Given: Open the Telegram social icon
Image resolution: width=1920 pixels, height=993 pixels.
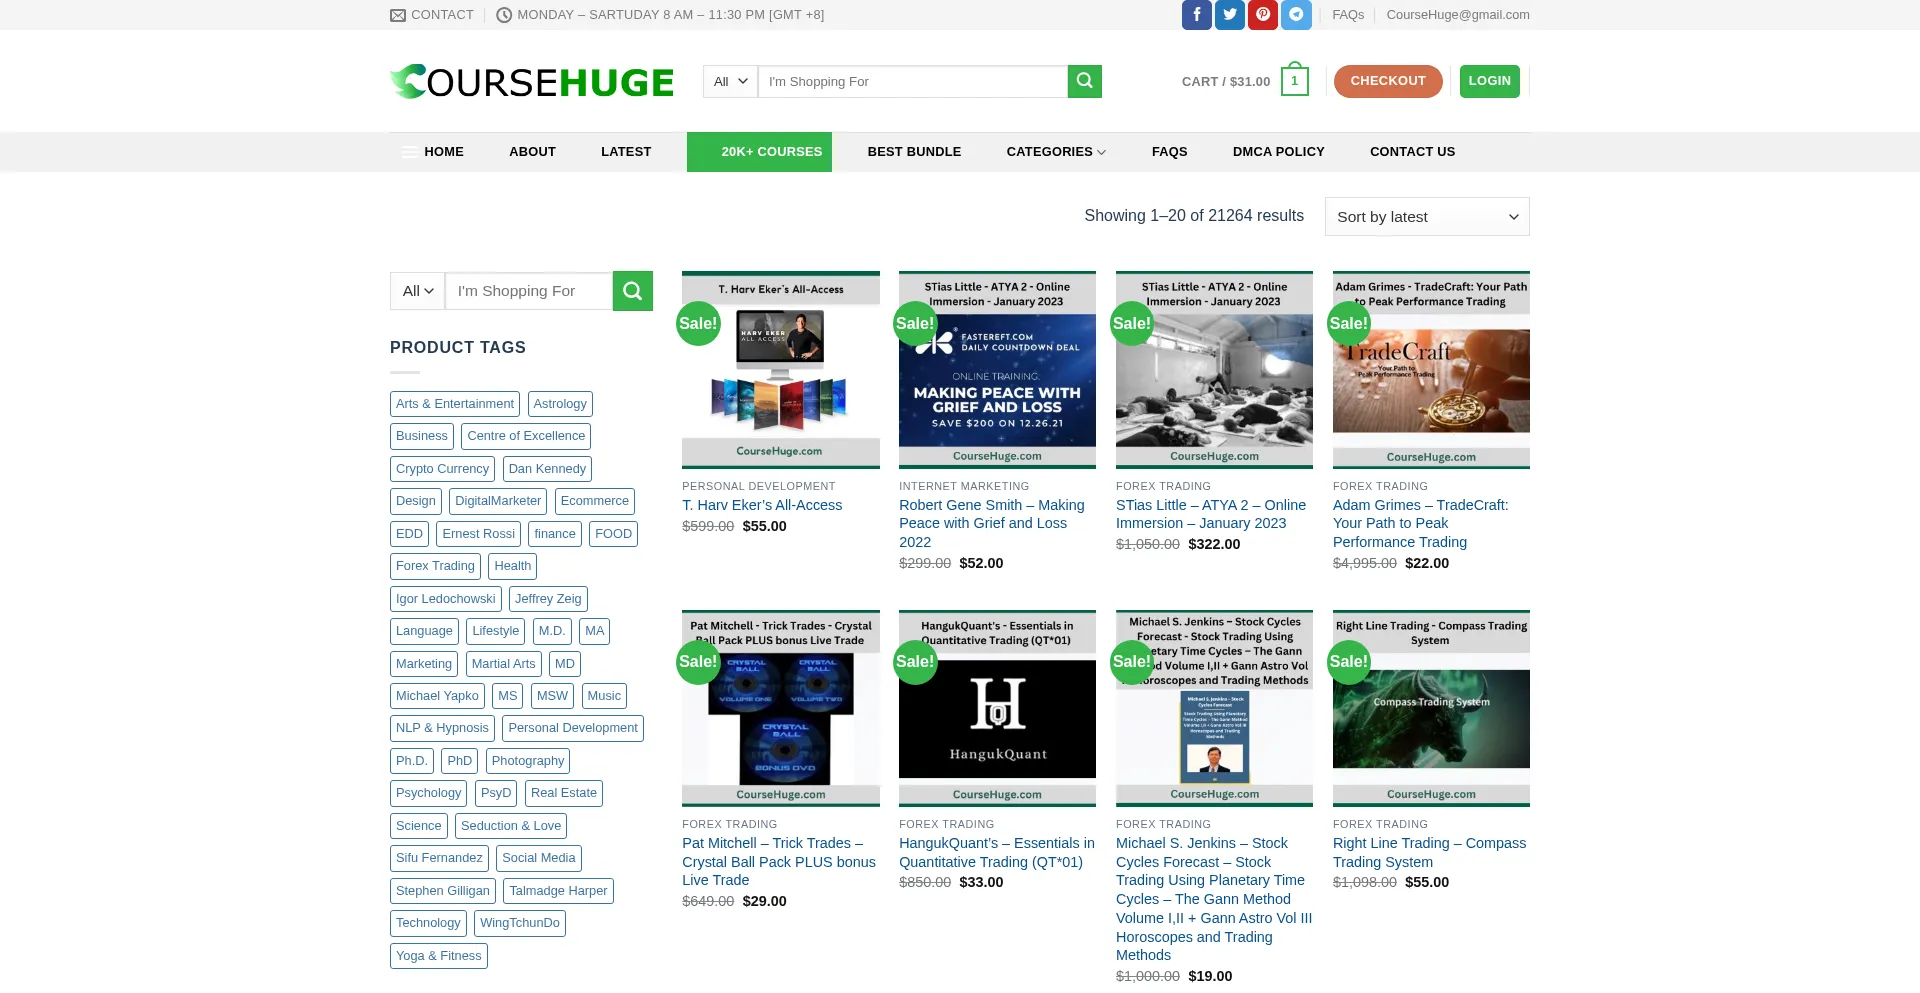Looking at the screenshot, I should tap(1296, 15).
